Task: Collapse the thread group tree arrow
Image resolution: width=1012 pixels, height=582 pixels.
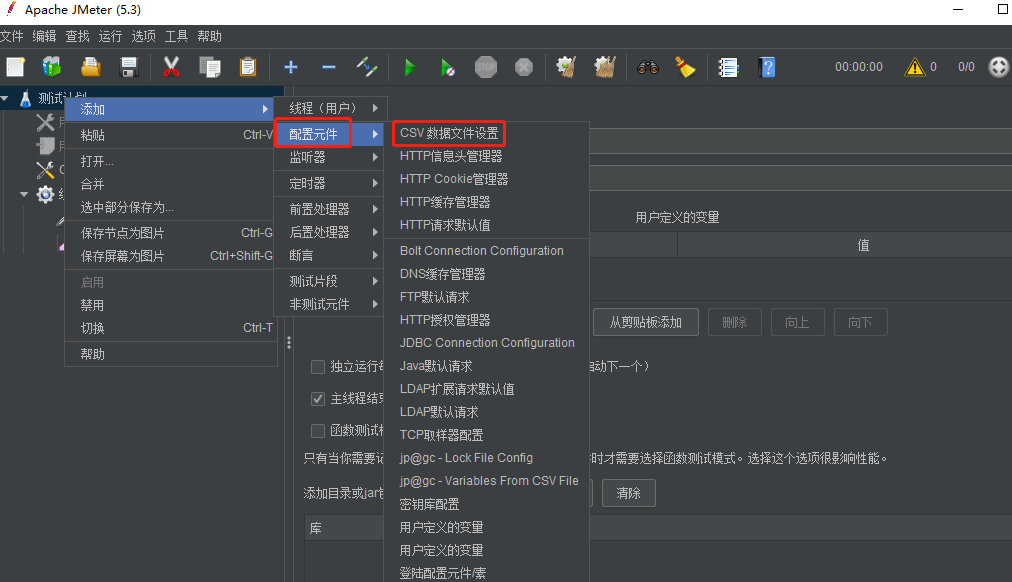Action: pos(24,194)
